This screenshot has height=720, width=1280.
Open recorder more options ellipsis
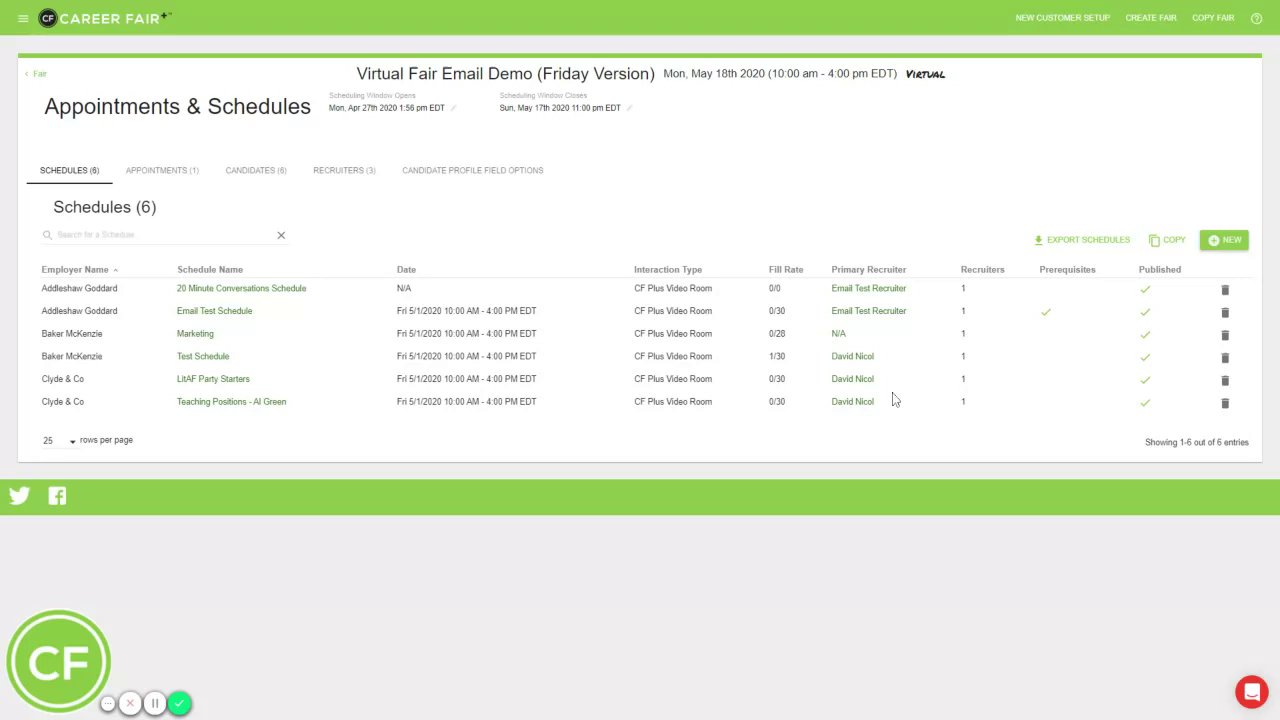(108, 704)
